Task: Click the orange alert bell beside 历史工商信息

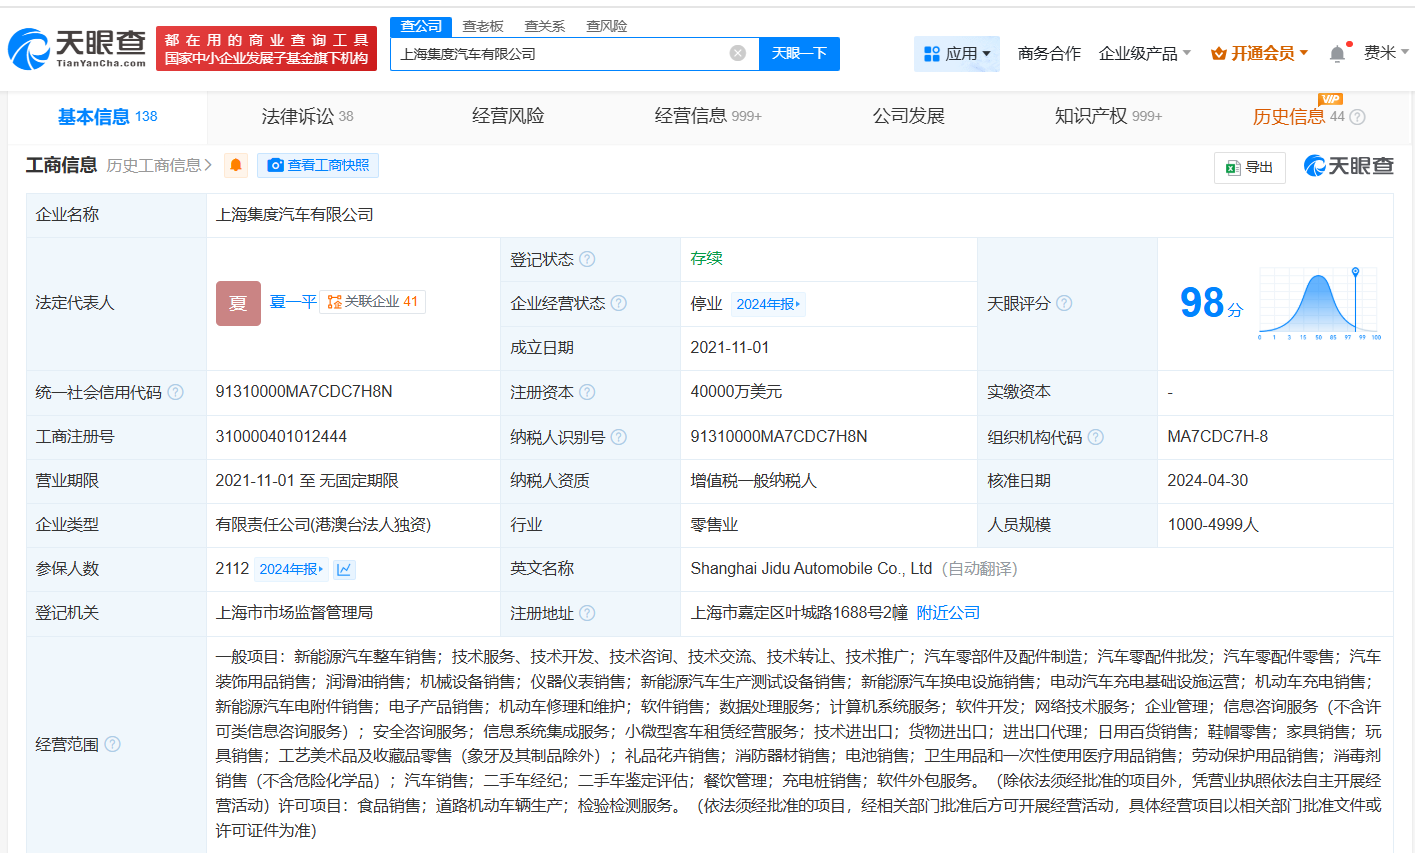Action: (x=236, y=165)
